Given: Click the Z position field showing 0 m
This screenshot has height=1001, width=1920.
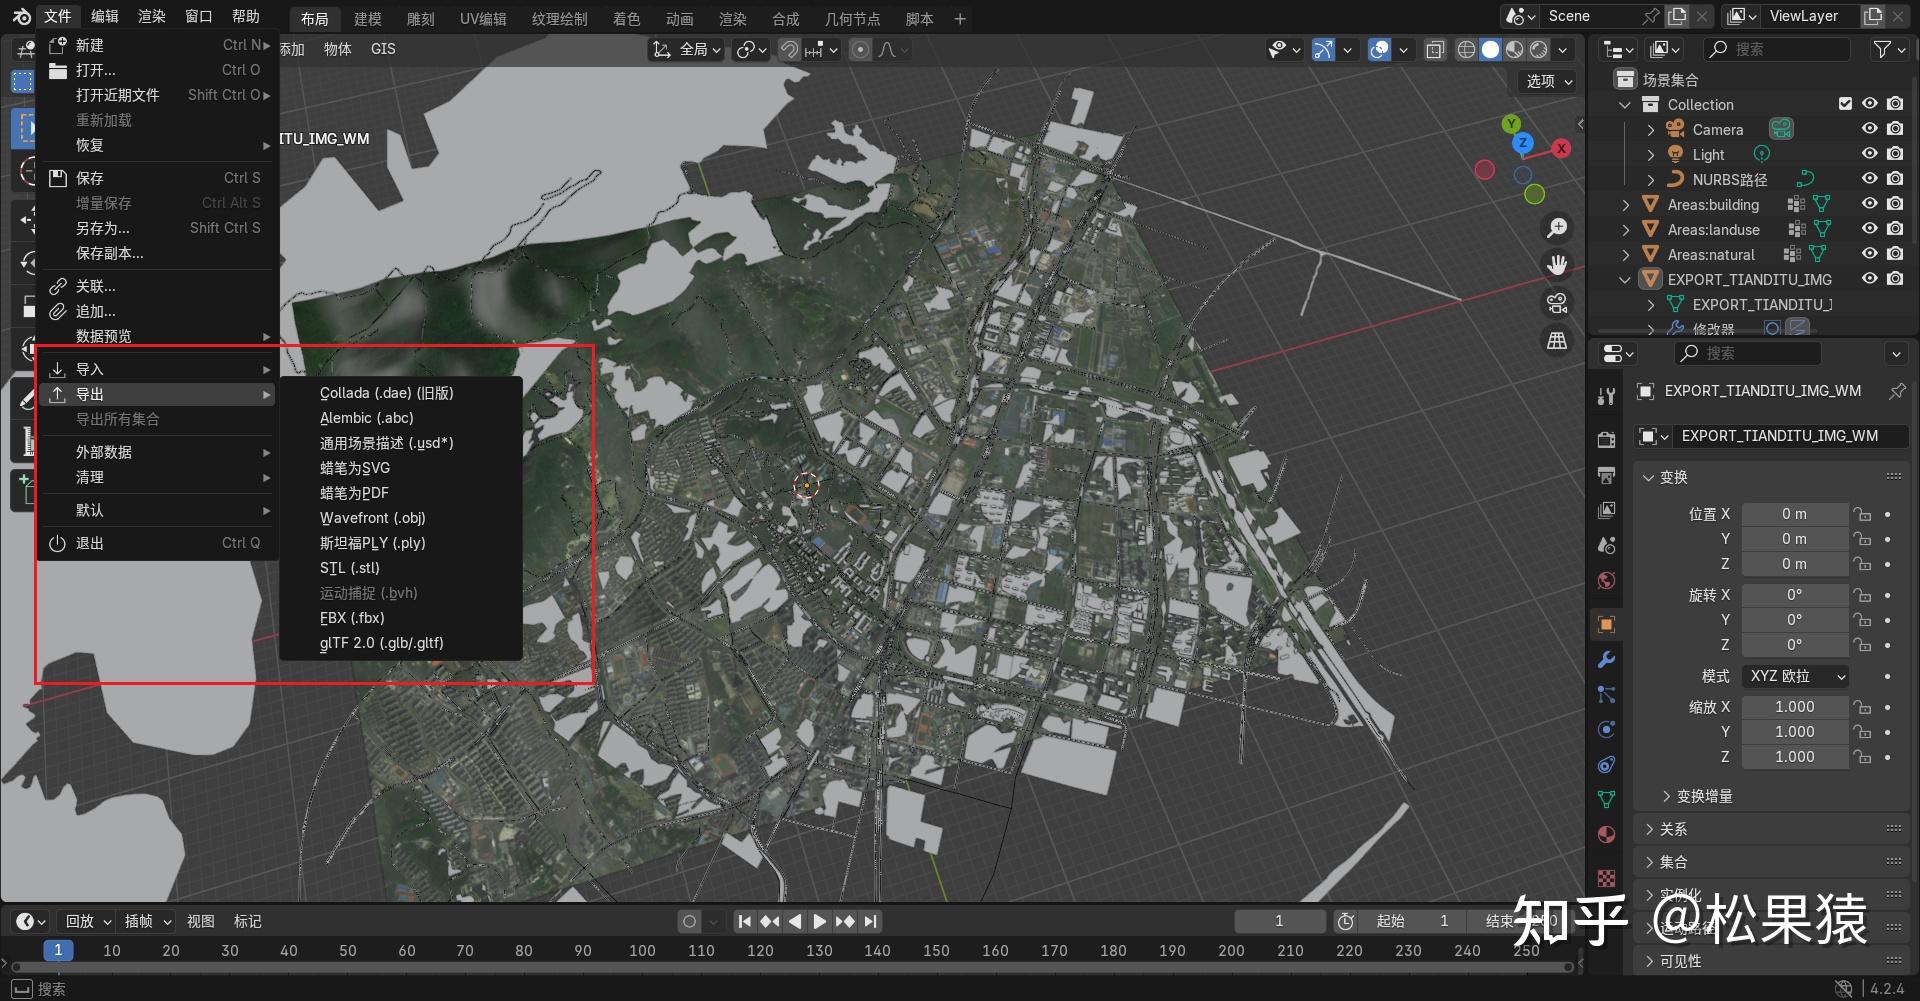Looking at the screenshot, I should point(1795,563).
